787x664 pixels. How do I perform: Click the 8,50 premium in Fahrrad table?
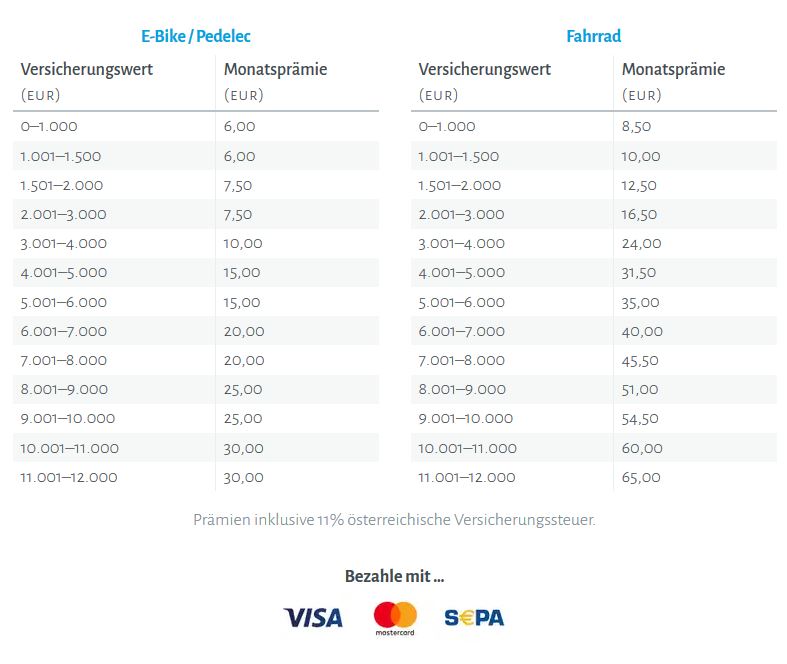coord(636,127)
